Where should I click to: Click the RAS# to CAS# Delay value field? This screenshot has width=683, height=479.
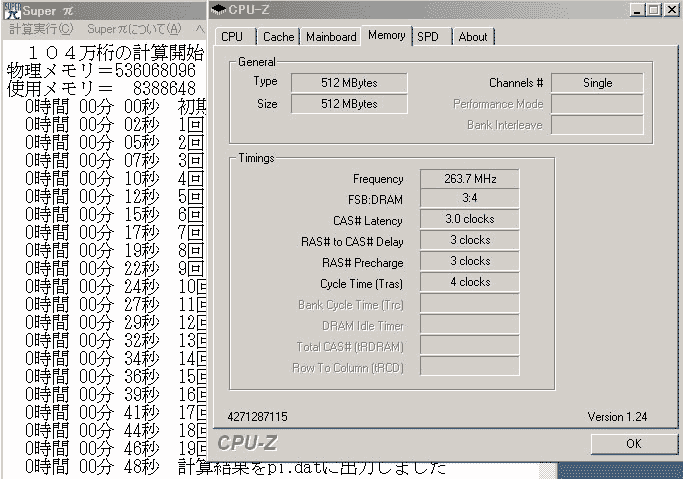tap(470, 240)
